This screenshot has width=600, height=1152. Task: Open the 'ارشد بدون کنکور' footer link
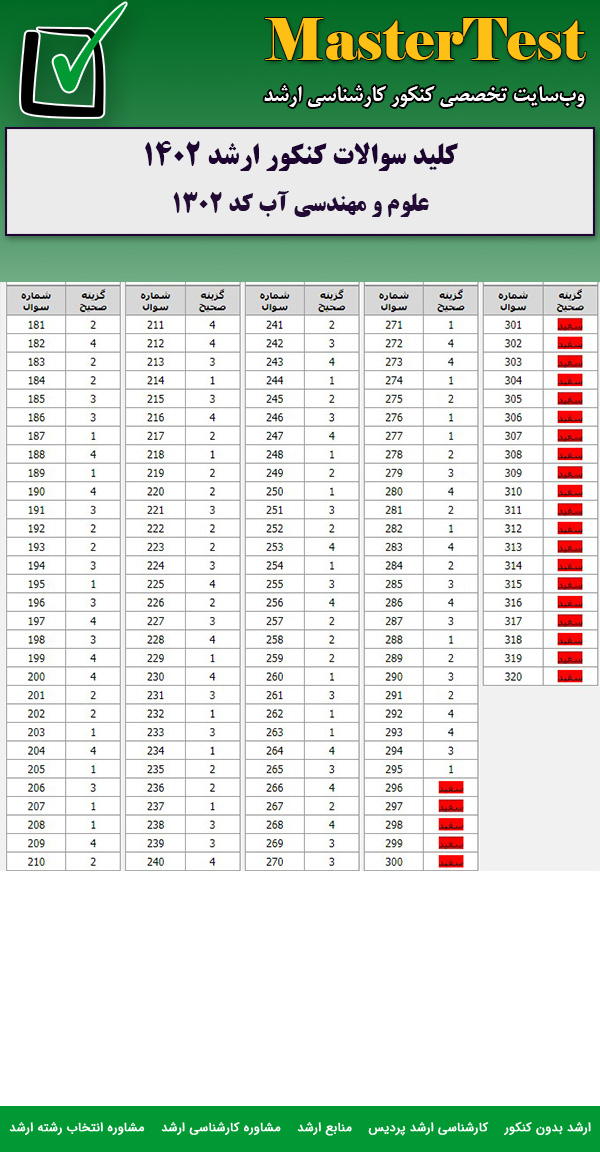547,1127
